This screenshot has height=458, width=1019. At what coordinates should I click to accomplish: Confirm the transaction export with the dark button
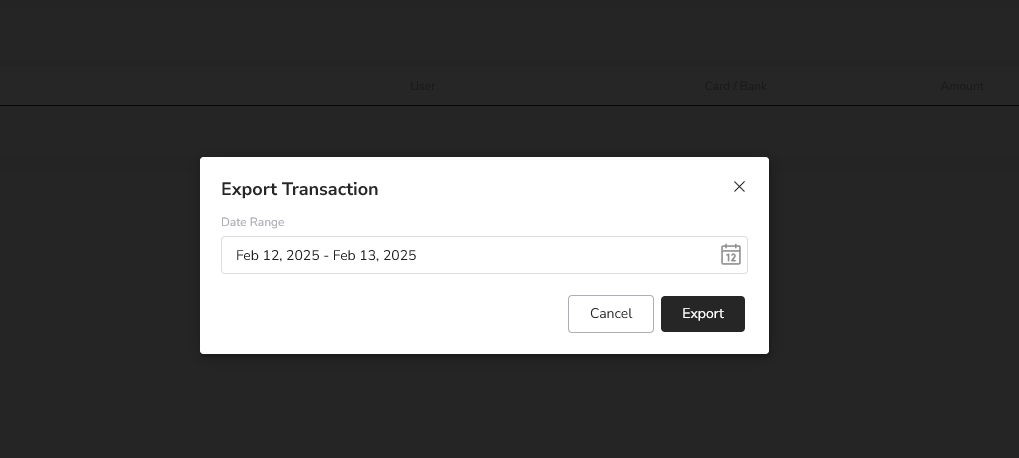tap(703, 314)
